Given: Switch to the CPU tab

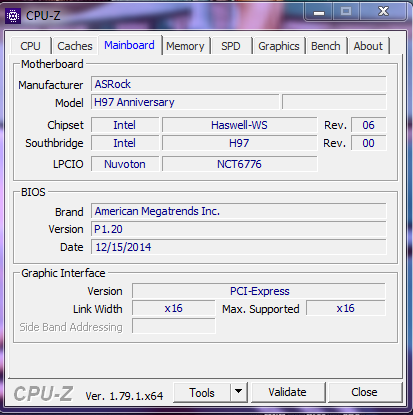Looking at the screenshot, I should point(30,46).
